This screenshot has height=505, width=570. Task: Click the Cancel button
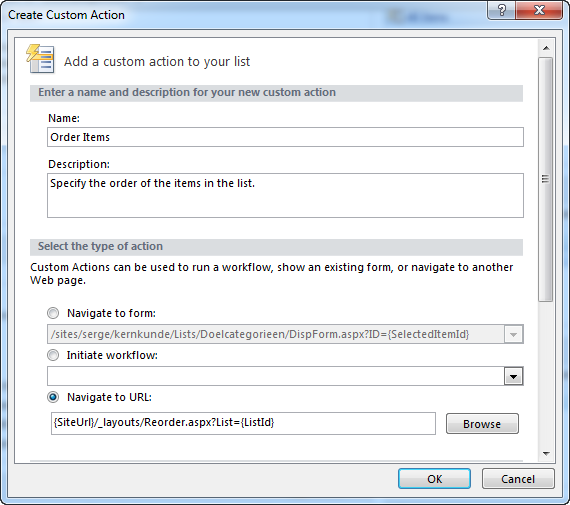pos(518,479)
